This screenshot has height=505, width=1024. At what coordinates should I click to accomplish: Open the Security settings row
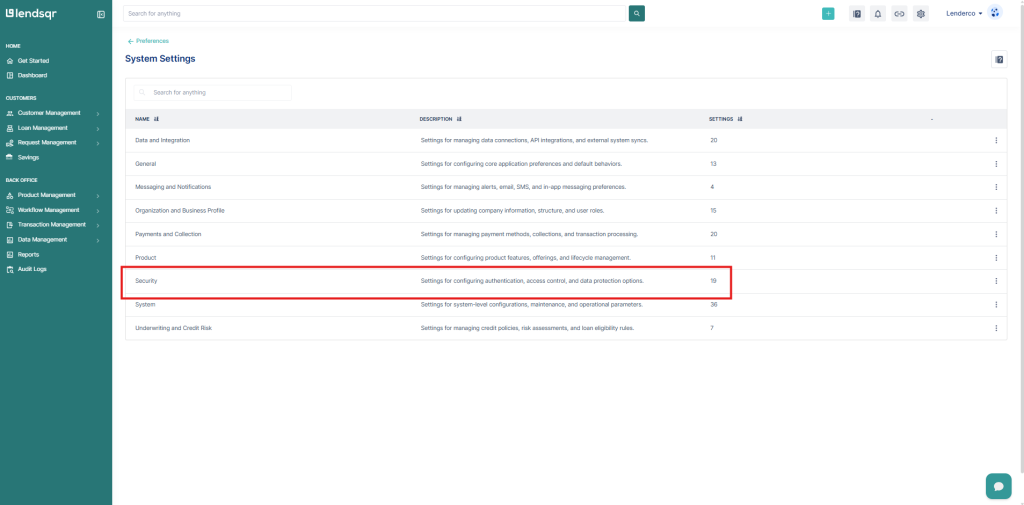coord(146,281)
